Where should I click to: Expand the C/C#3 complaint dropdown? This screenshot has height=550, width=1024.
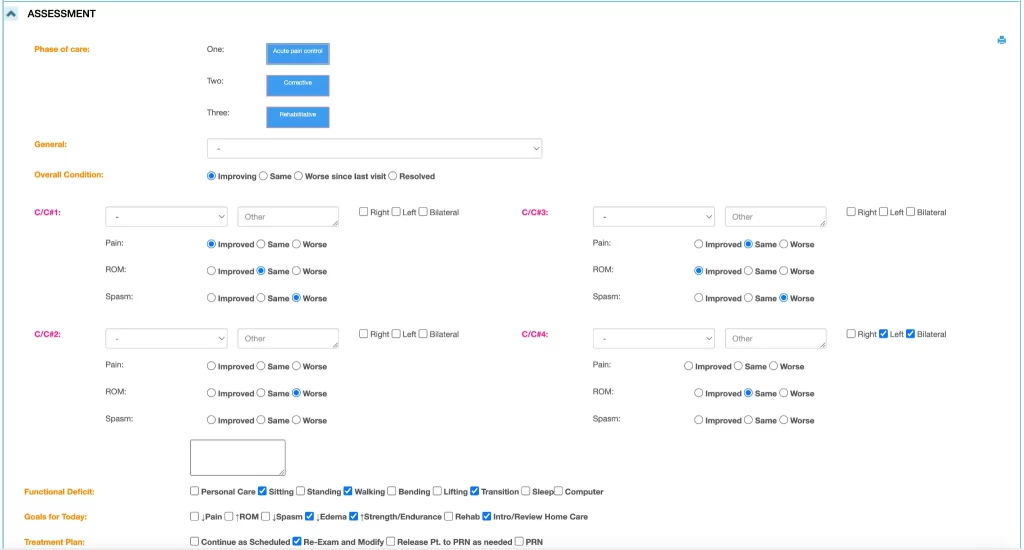[x=653, y=217]
